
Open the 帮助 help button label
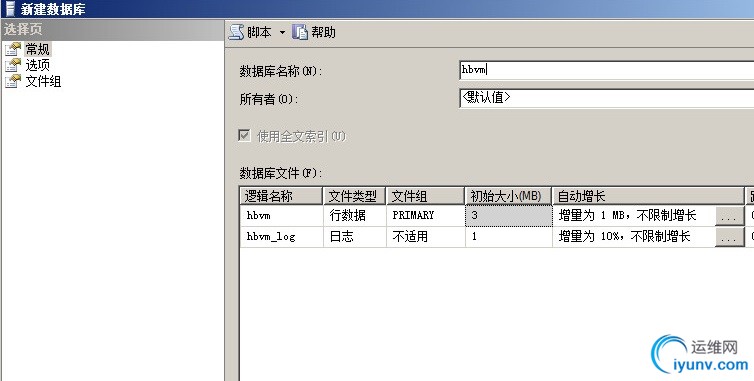tap(323, 32)
